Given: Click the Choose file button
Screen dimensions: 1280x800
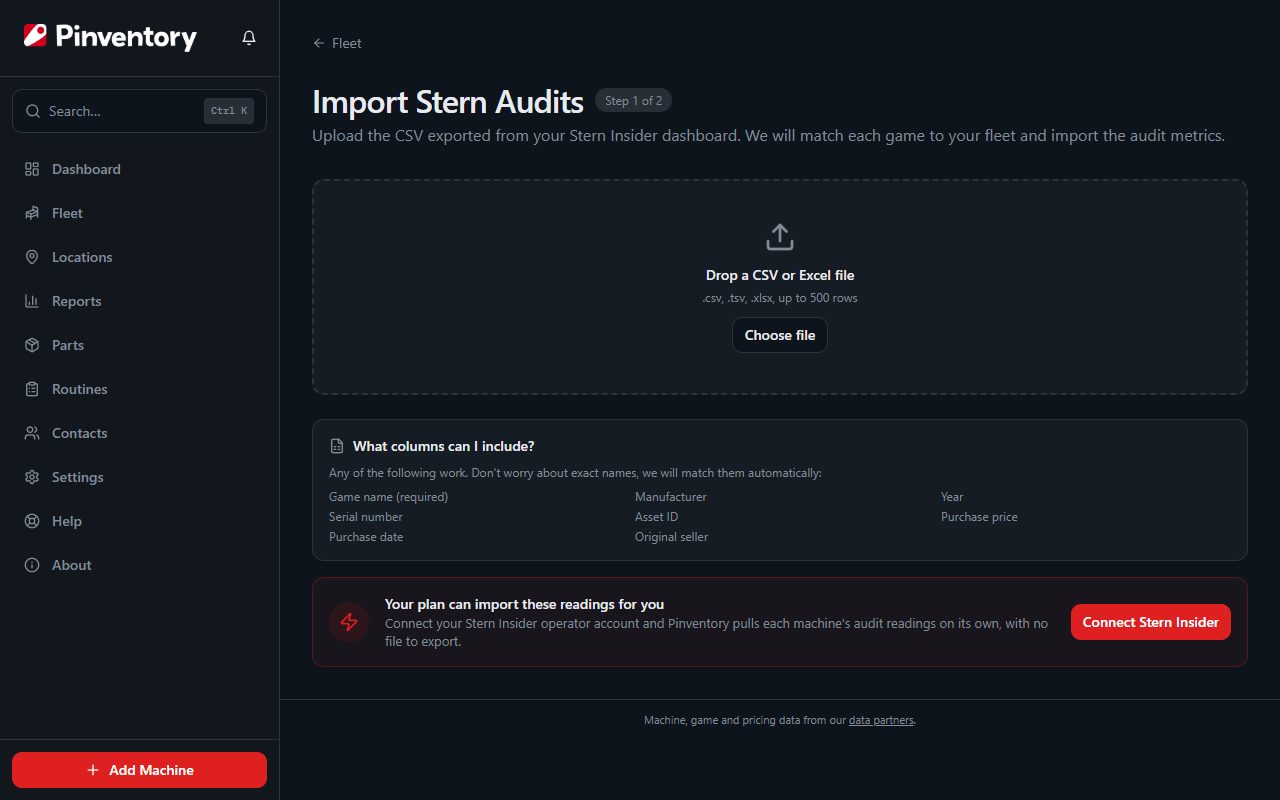Looking at the screenshot, I should point(780,335).
